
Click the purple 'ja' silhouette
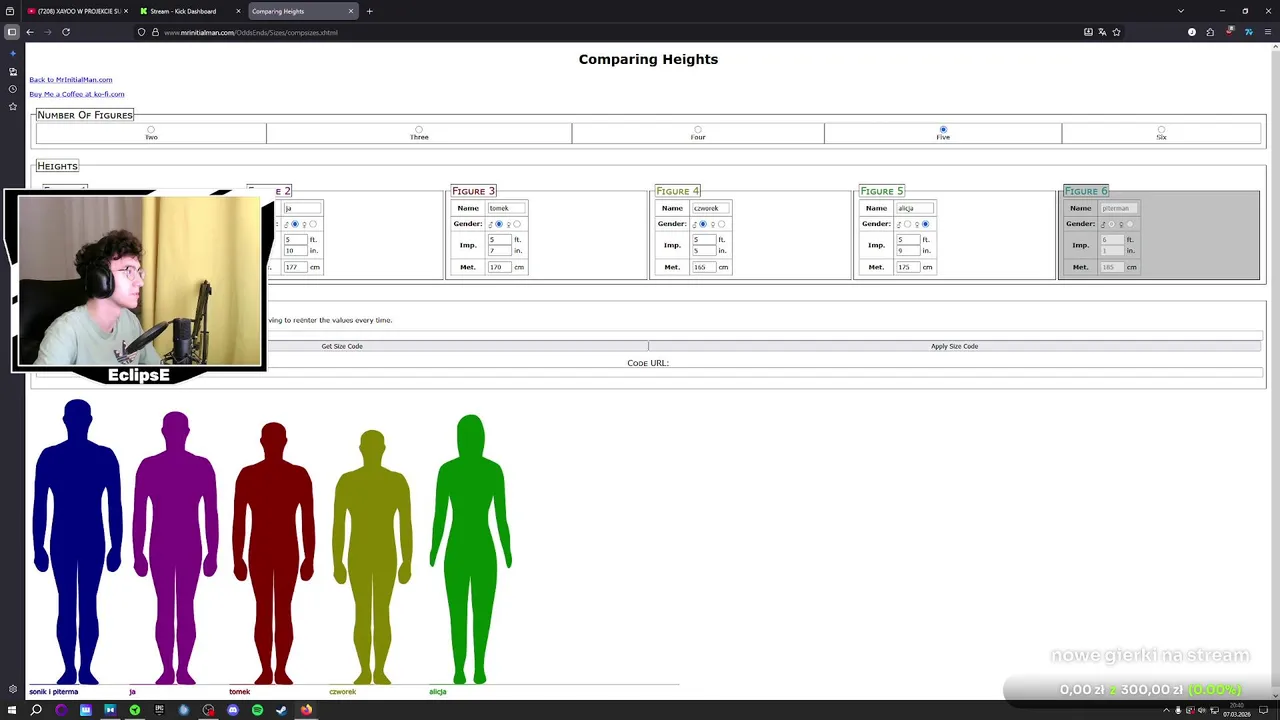point(175,547)
